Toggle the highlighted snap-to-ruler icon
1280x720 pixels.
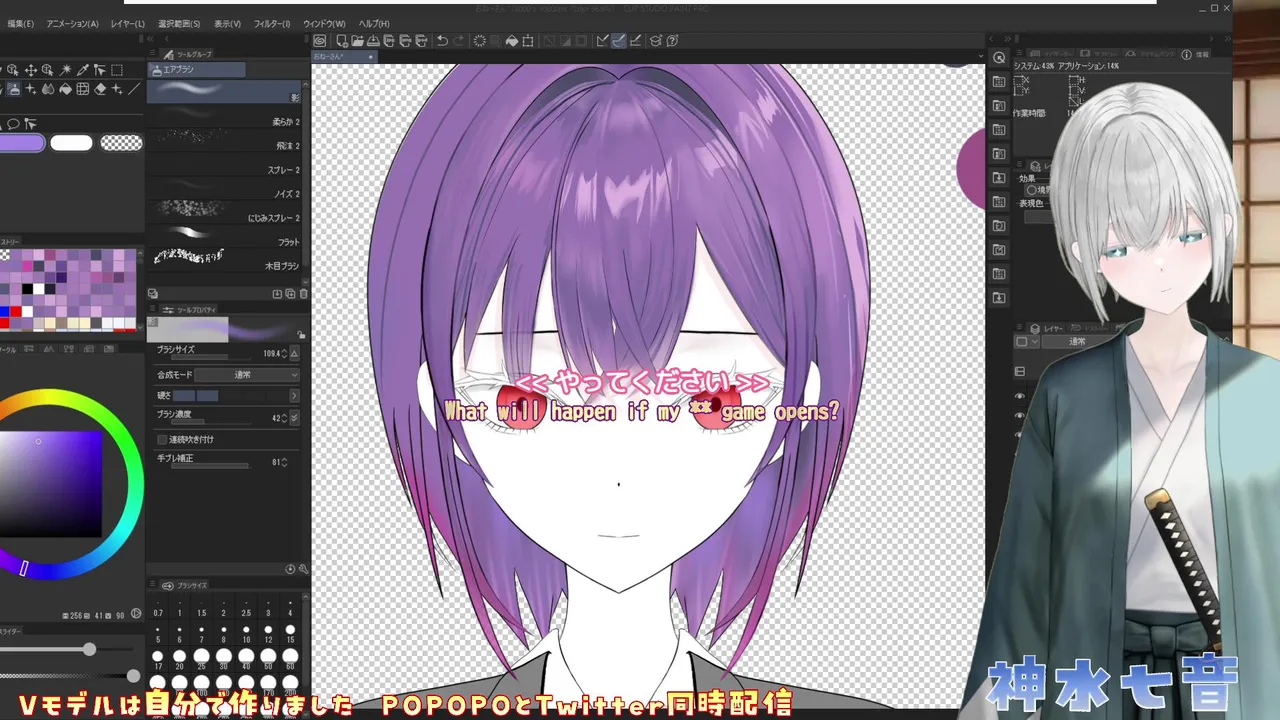pyautogui.click(x=619, y=41)
